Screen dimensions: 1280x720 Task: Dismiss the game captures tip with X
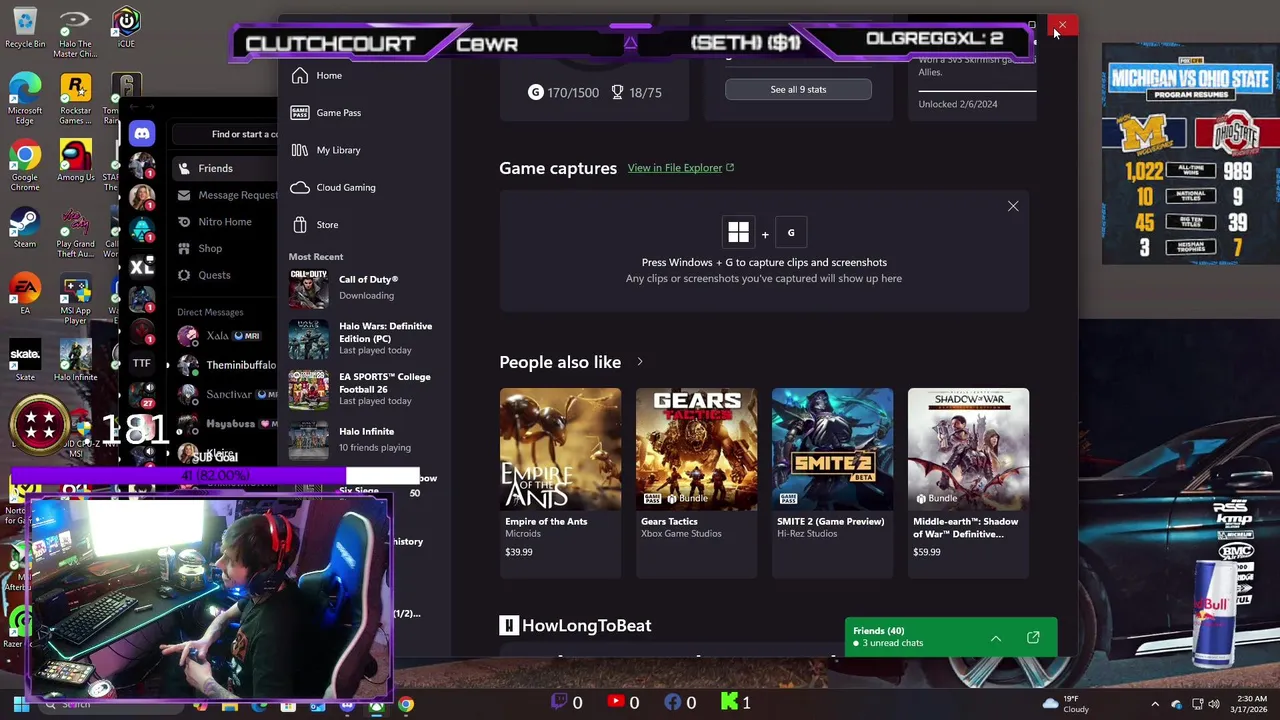tap(1013, 207)
